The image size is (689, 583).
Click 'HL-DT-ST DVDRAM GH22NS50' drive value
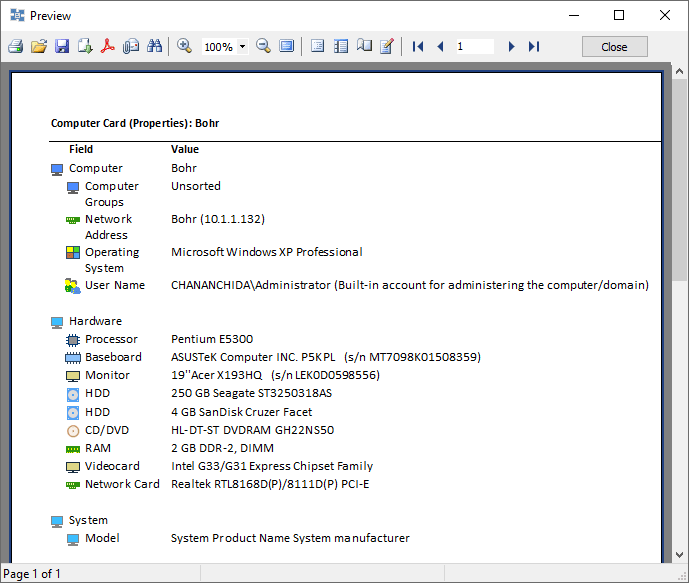pyautogui.click(x=253, y=430)
